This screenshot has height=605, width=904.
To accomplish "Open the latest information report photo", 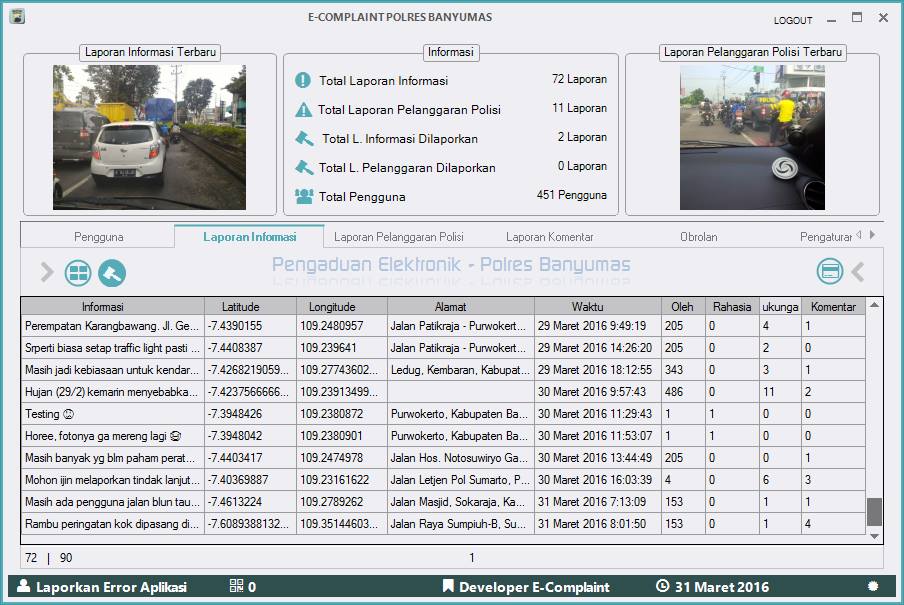I will [149, 137].
